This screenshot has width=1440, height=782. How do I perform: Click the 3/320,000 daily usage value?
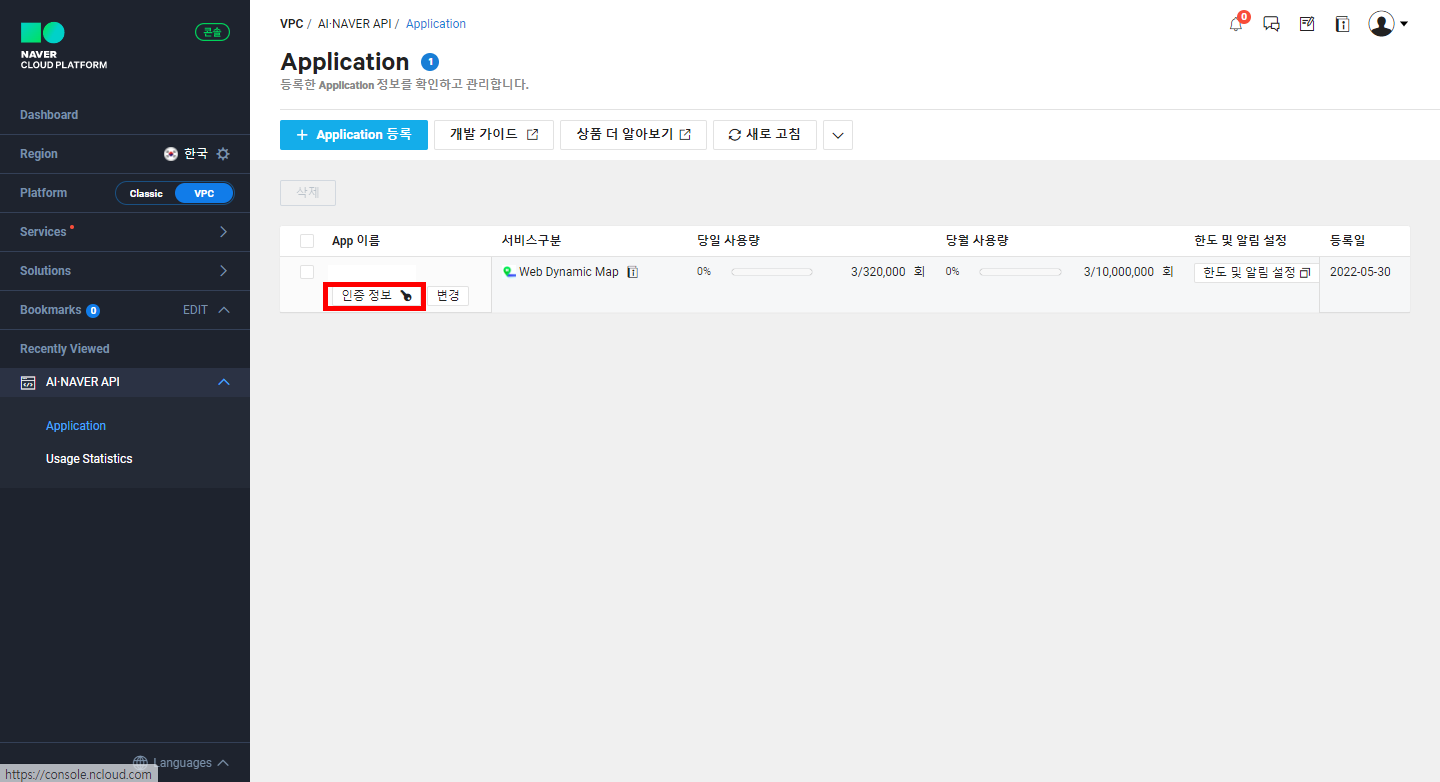point(878,272)
